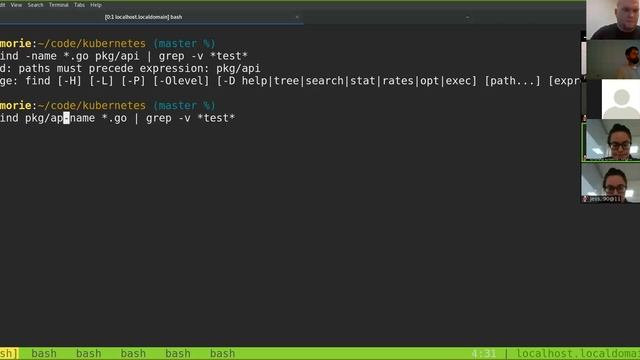Close the localhost.localdomain bash tab
Image resolution: width=640 pixels, height=360 pixels.
click(297, 17)
